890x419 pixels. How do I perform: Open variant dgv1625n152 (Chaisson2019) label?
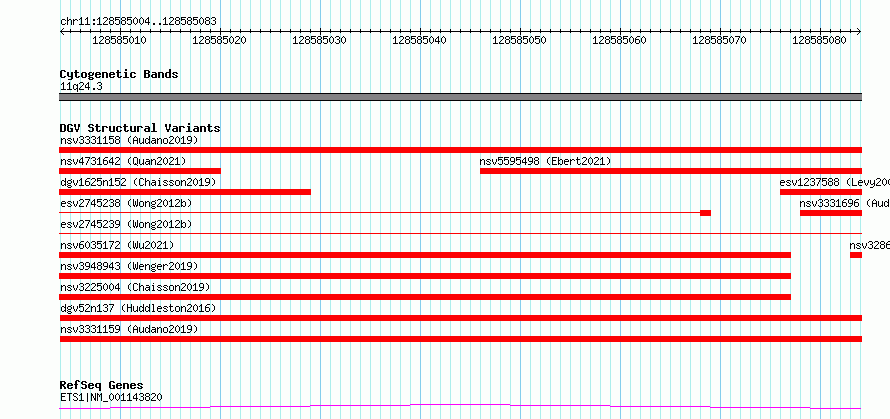click(138, 182)
